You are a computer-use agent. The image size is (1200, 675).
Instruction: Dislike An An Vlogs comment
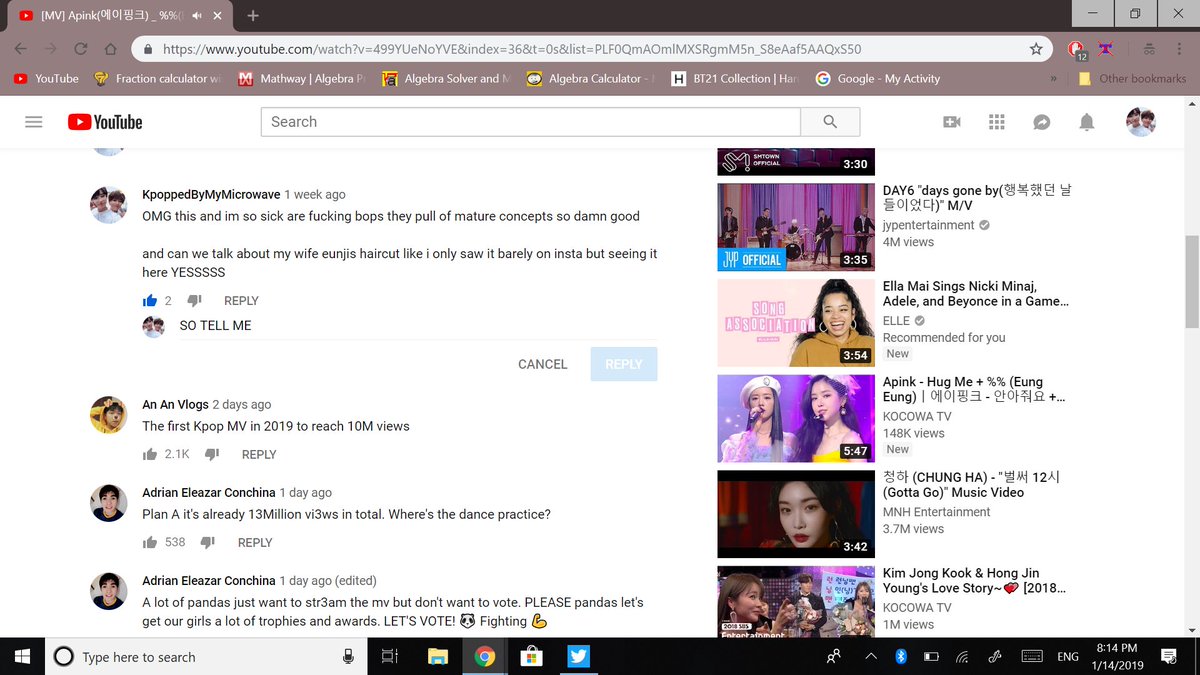point(212,454)
